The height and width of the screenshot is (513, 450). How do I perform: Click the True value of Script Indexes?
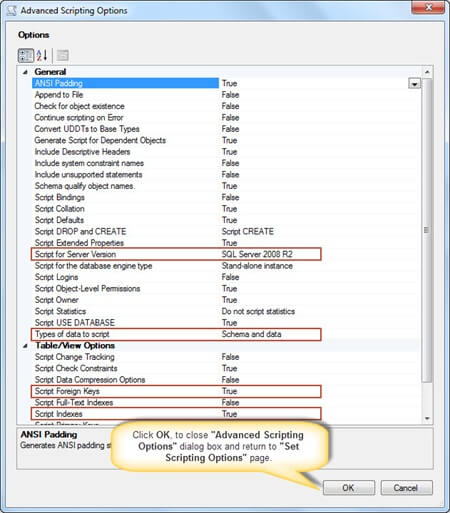(x=230, y=414)
